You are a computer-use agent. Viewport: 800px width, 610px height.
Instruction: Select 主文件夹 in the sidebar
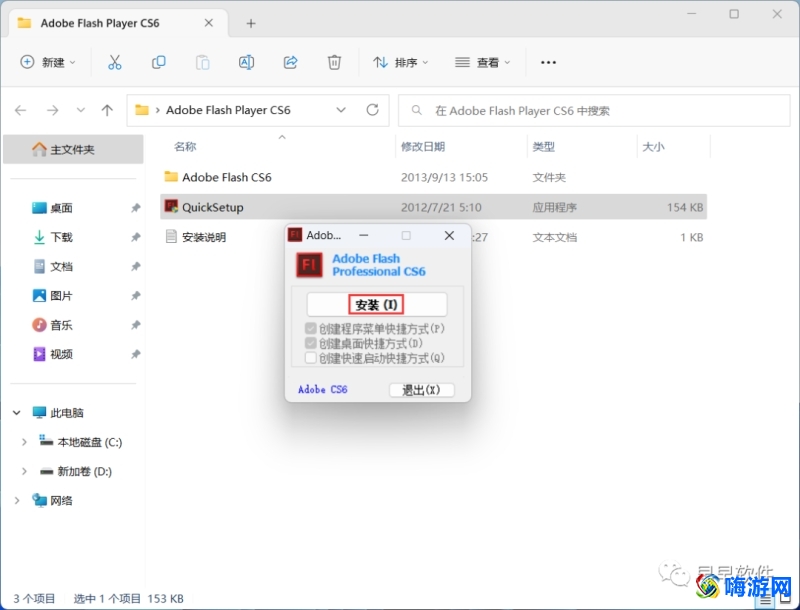click(73, 149)
